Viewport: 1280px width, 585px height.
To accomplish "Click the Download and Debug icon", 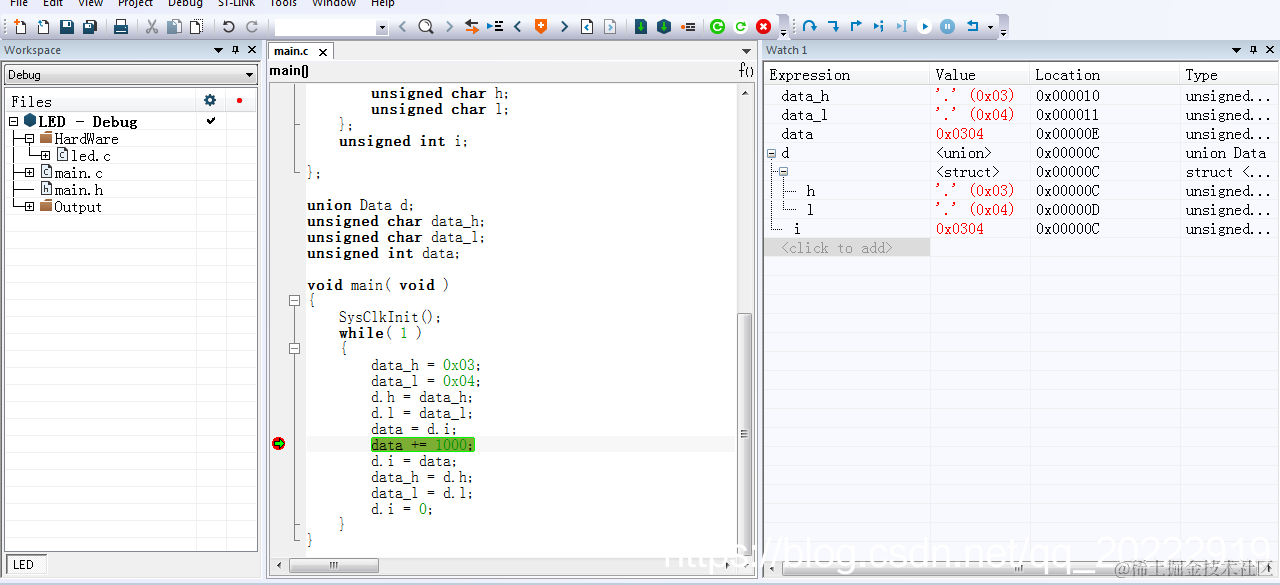I will (x=641, y=27).
